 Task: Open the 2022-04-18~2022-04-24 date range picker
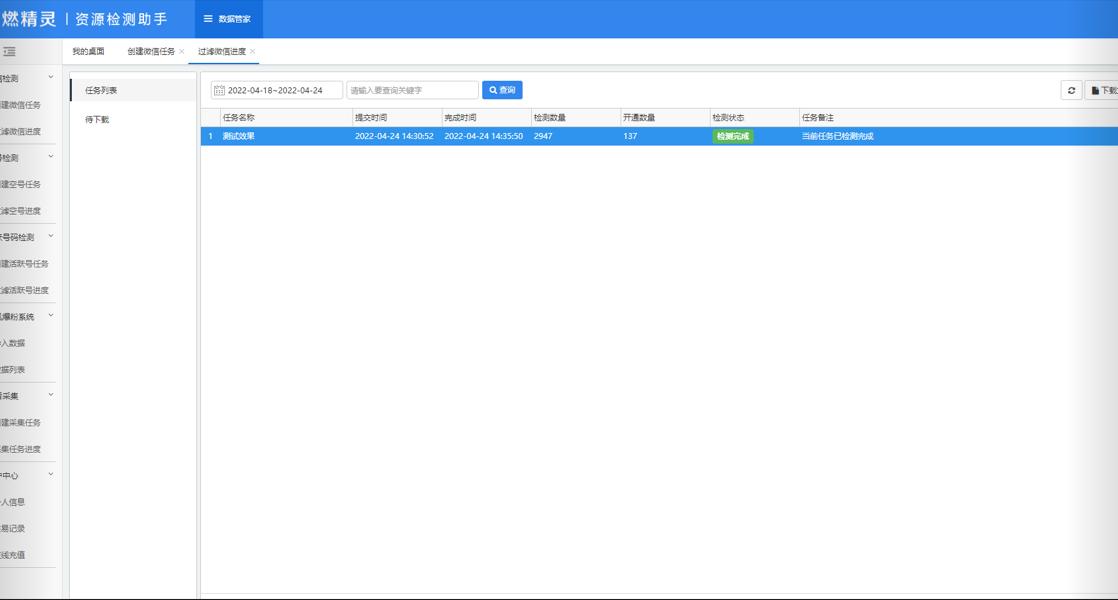tap(282, 90)
